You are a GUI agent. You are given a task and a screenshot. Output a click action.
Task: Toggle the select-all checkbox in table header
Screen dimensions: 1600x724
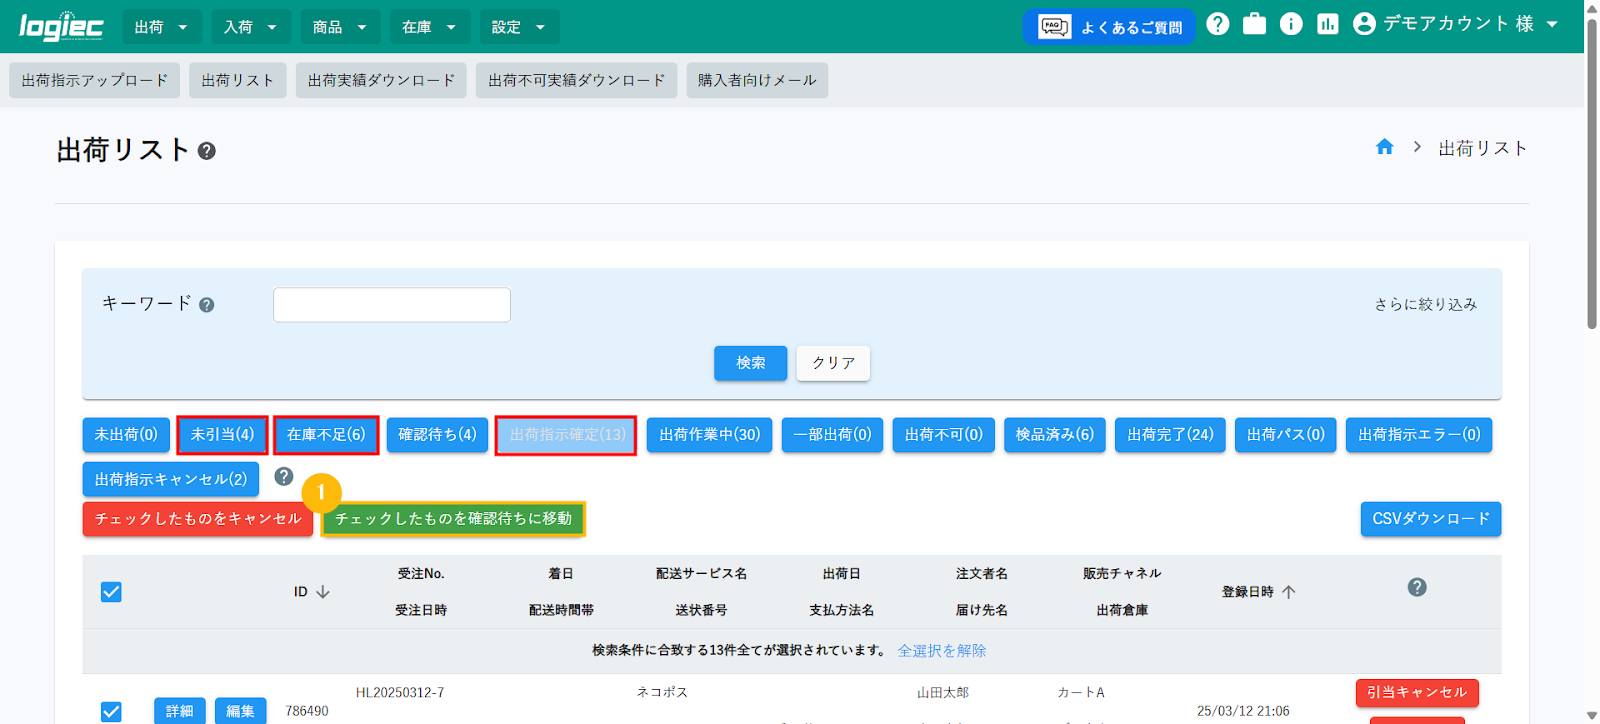(x=111, y=592)
